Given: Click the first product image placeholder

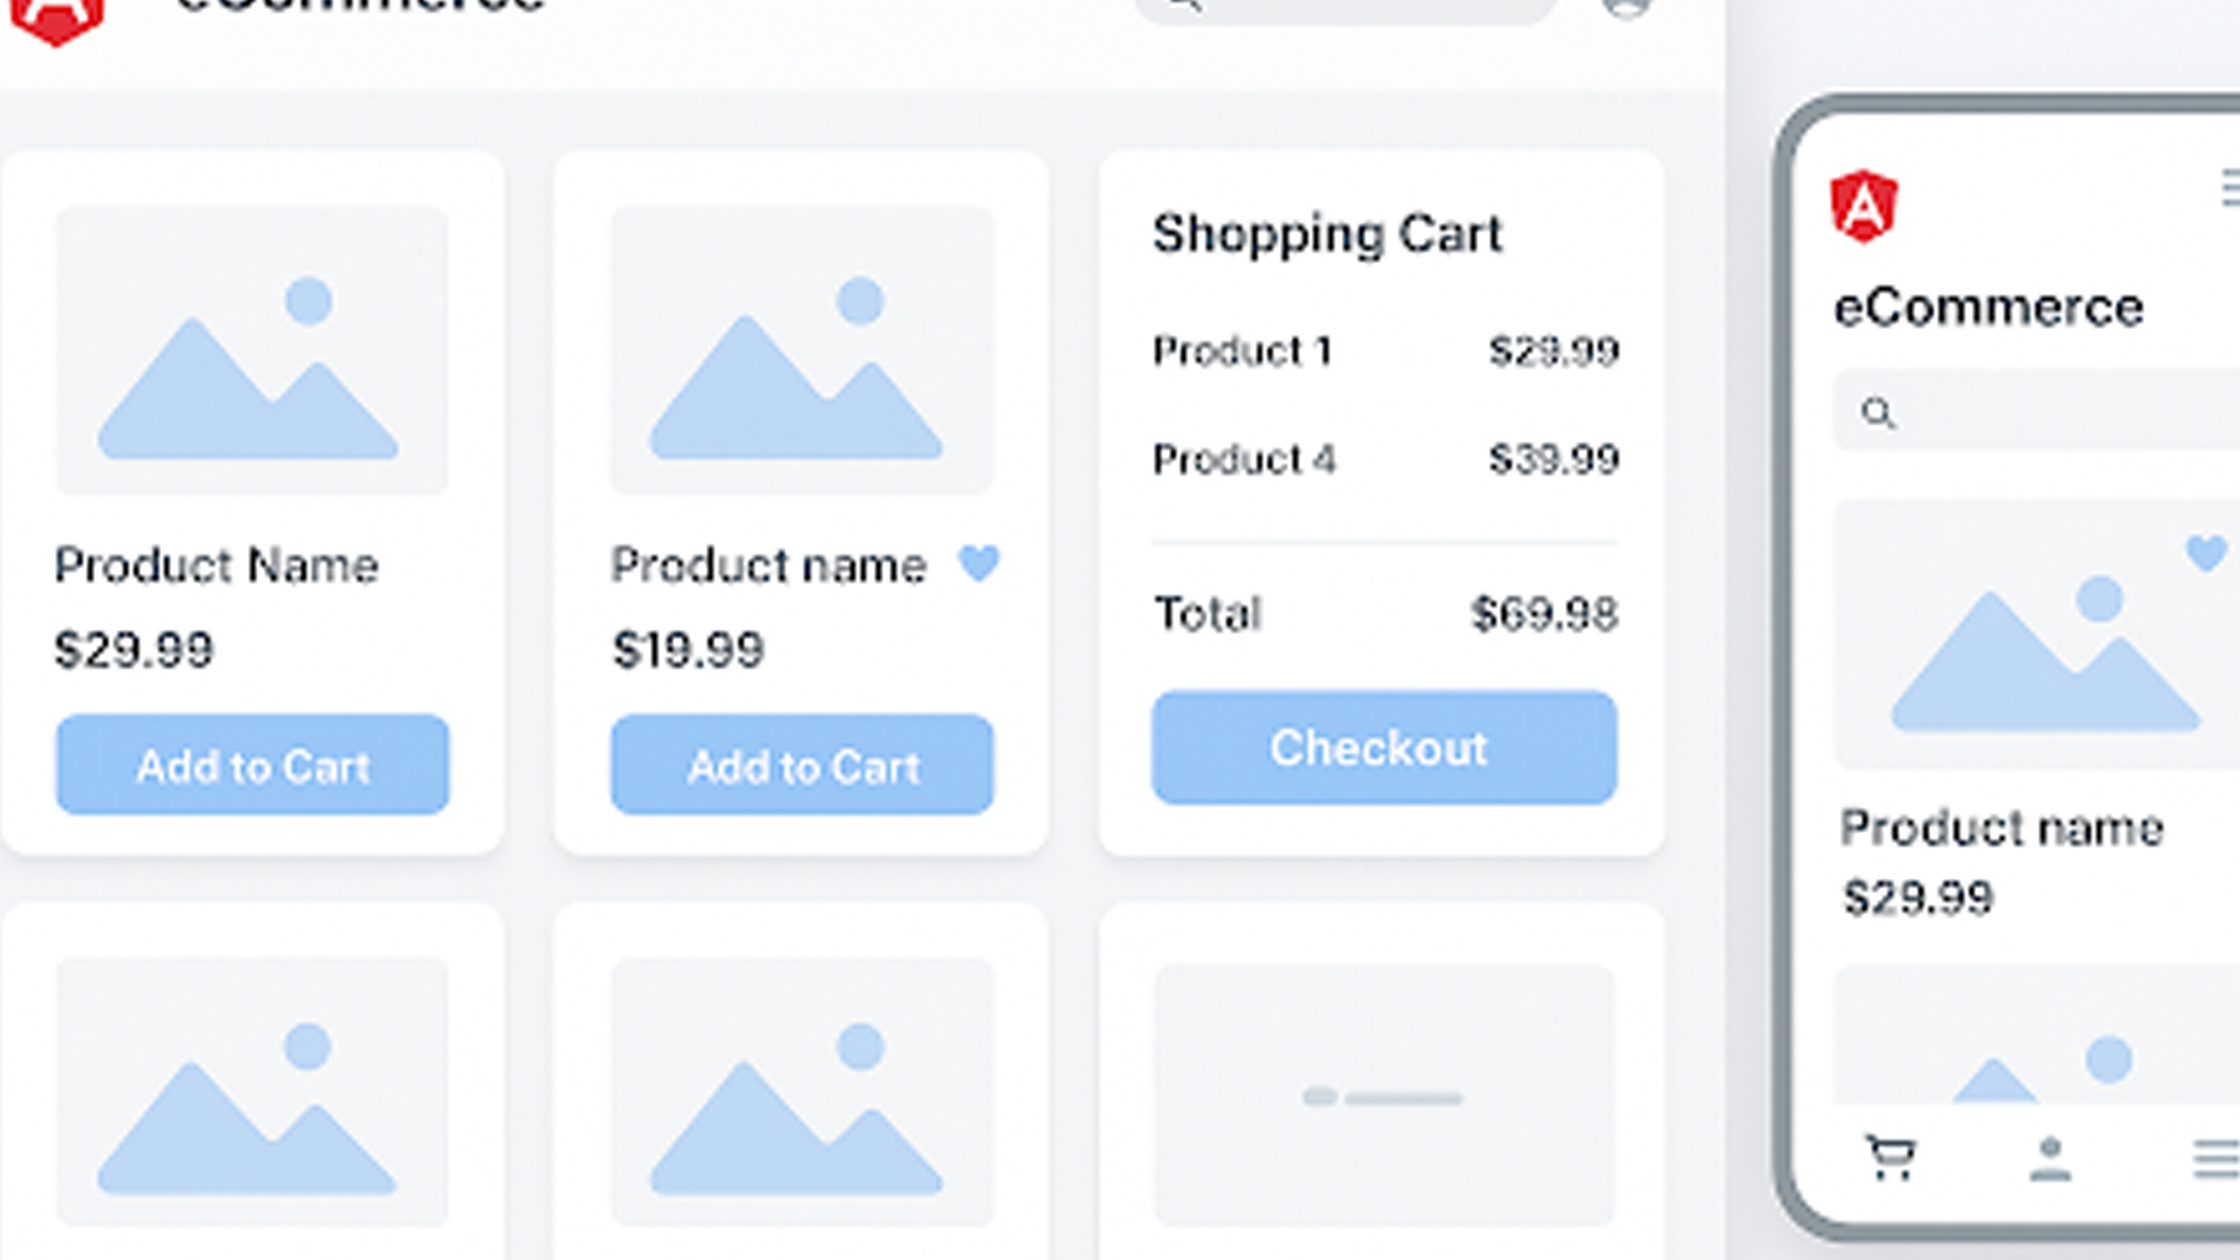Looking at the screenshot, I should tap(251, 350).
